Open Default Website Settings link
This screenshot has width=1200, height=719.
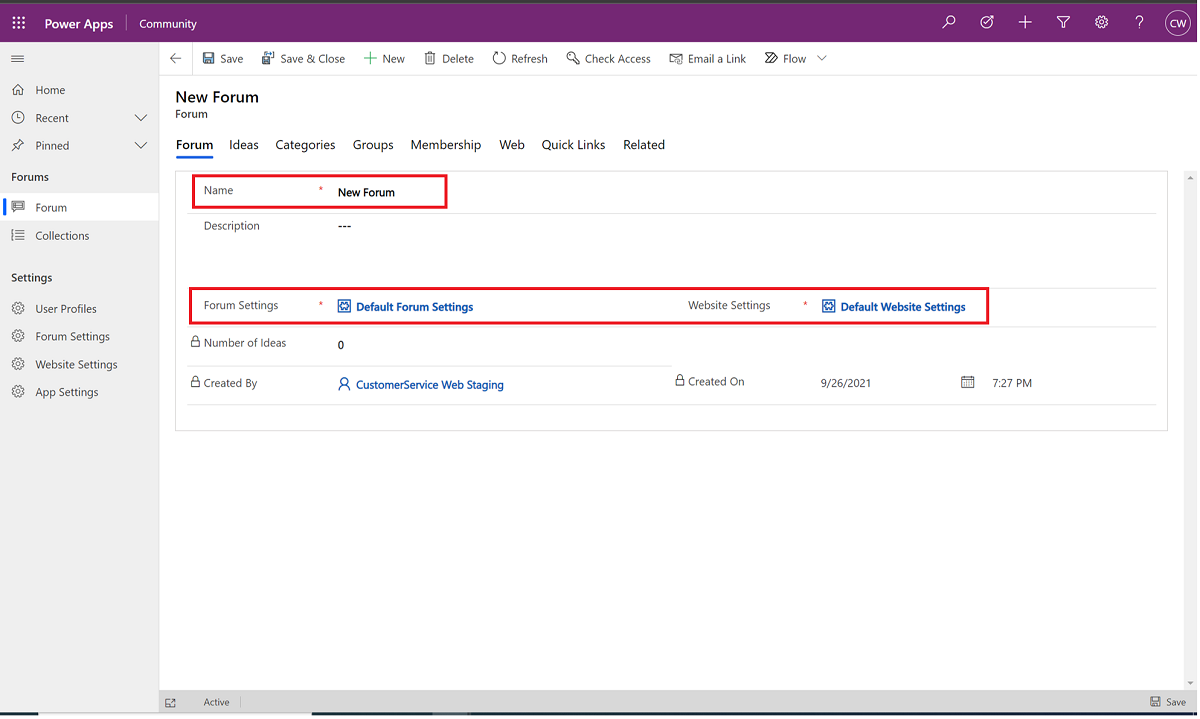coord(903,307)
